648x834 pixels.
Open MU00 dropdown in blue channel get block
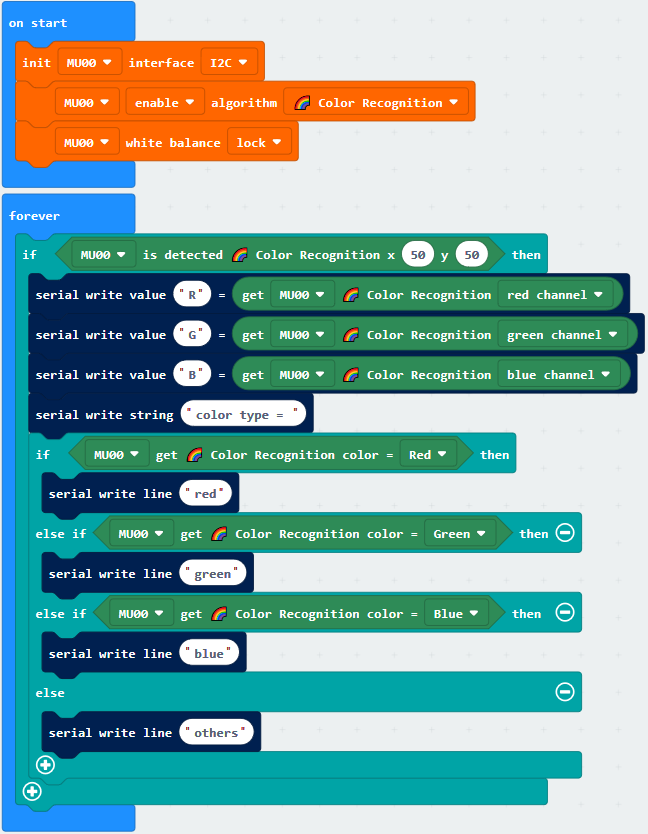click(x=302, y=375)
